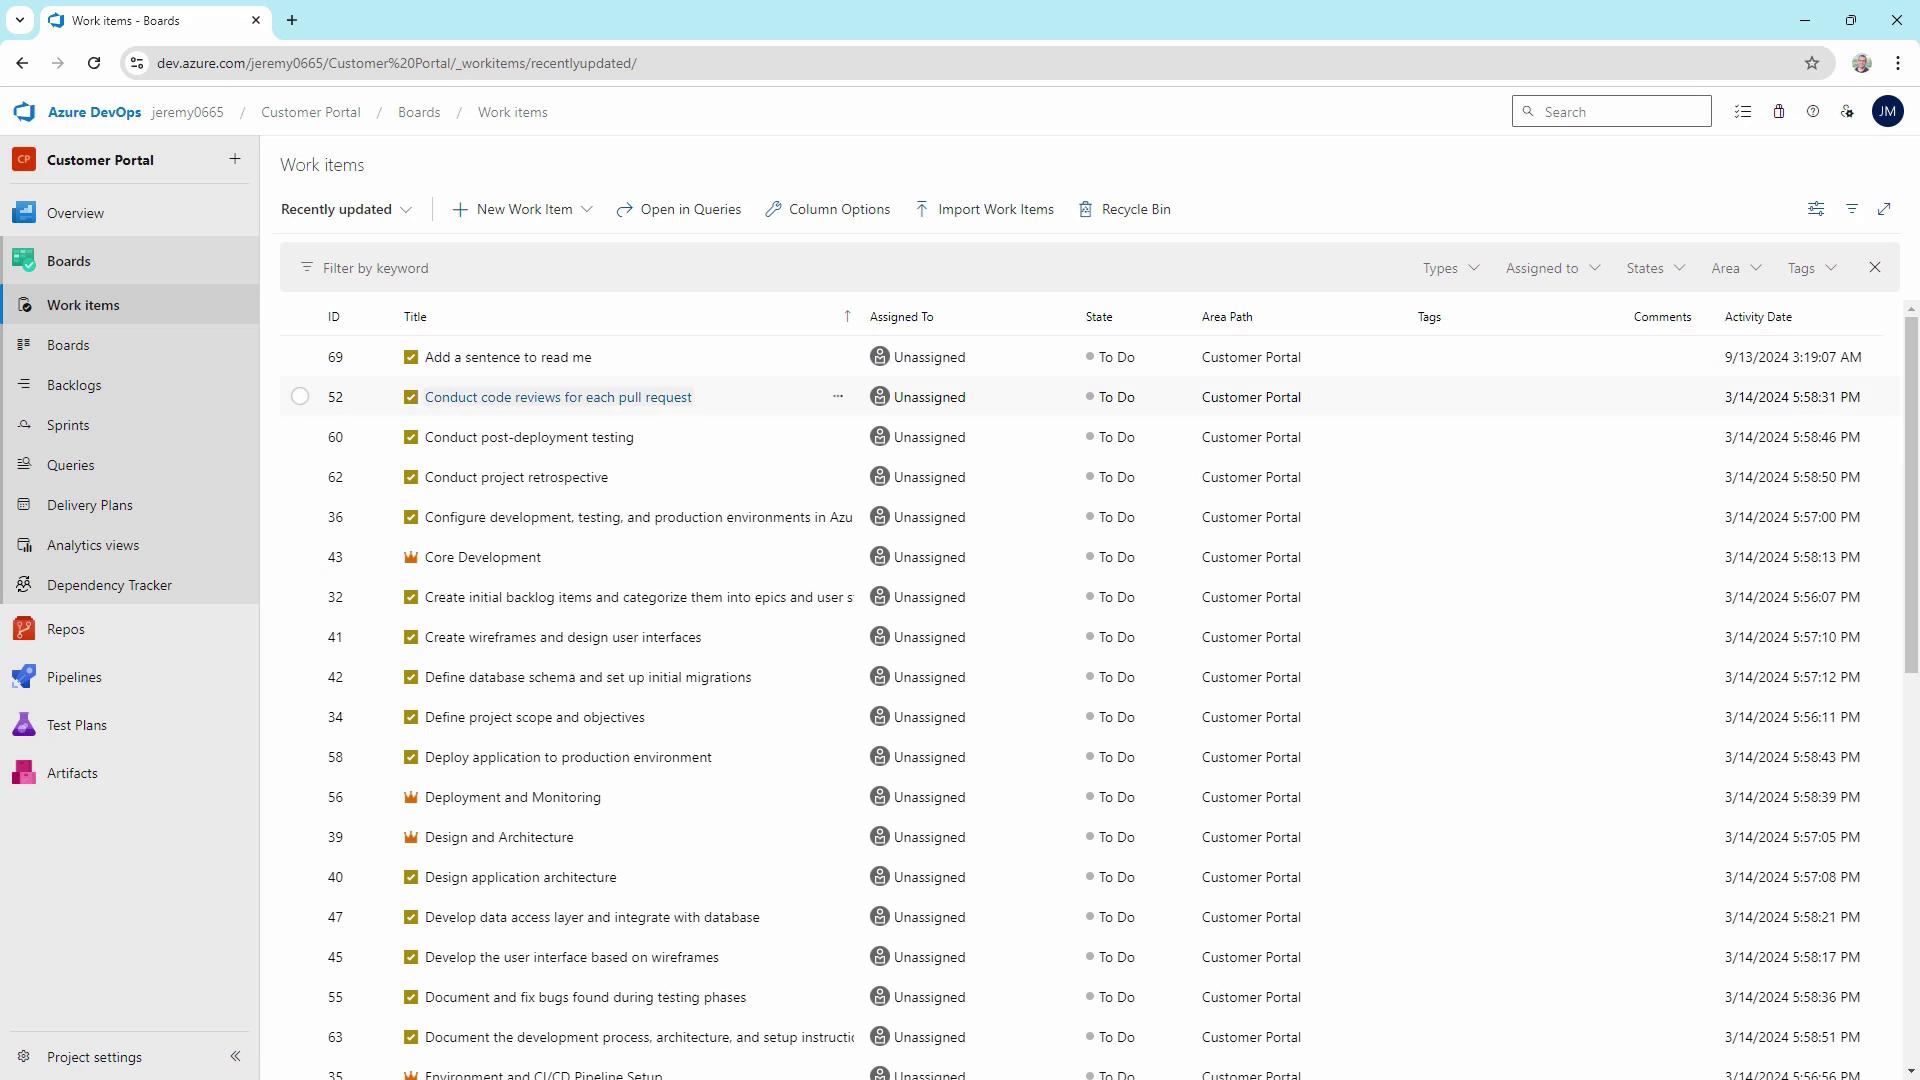
Task: Select row checkbox for item 52
Action: pyautogui.click(x=300, y=397)
